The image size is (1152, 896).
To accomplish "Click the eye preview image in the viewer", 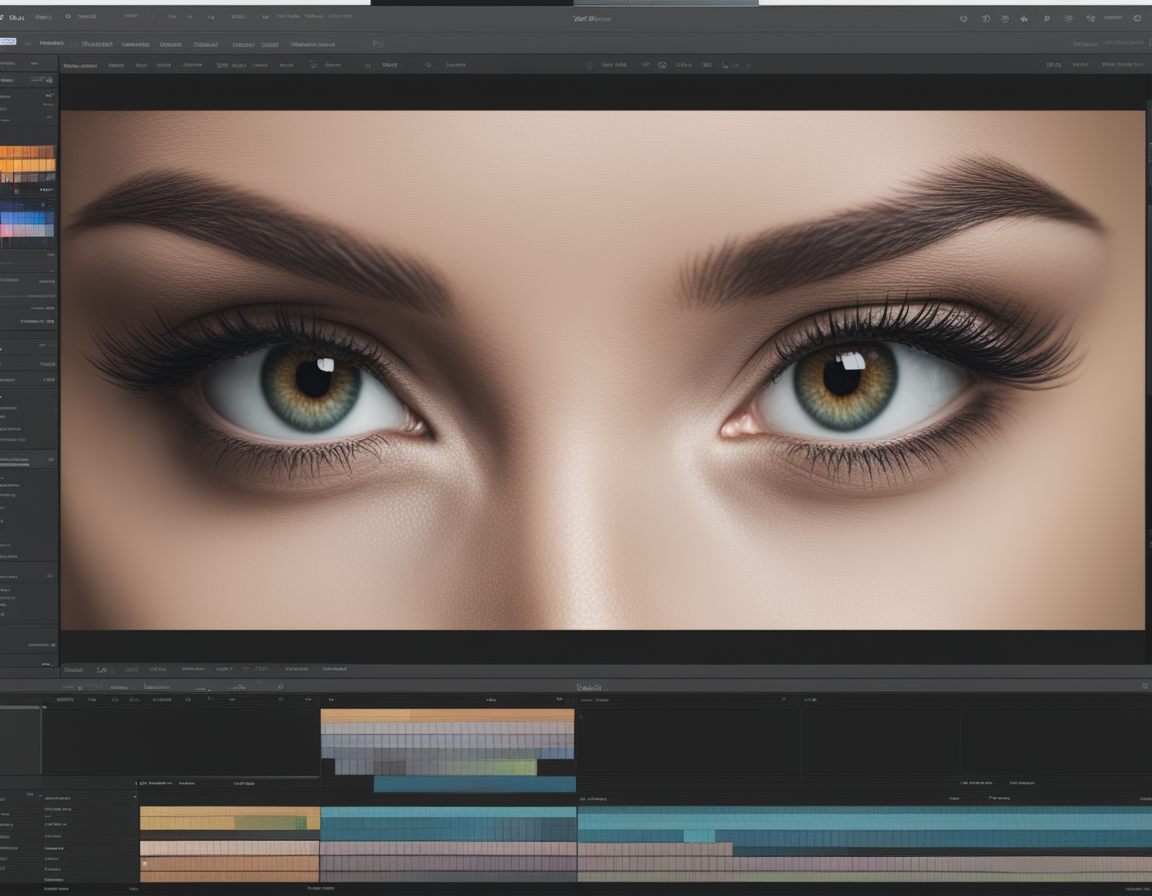I will 602,370.
